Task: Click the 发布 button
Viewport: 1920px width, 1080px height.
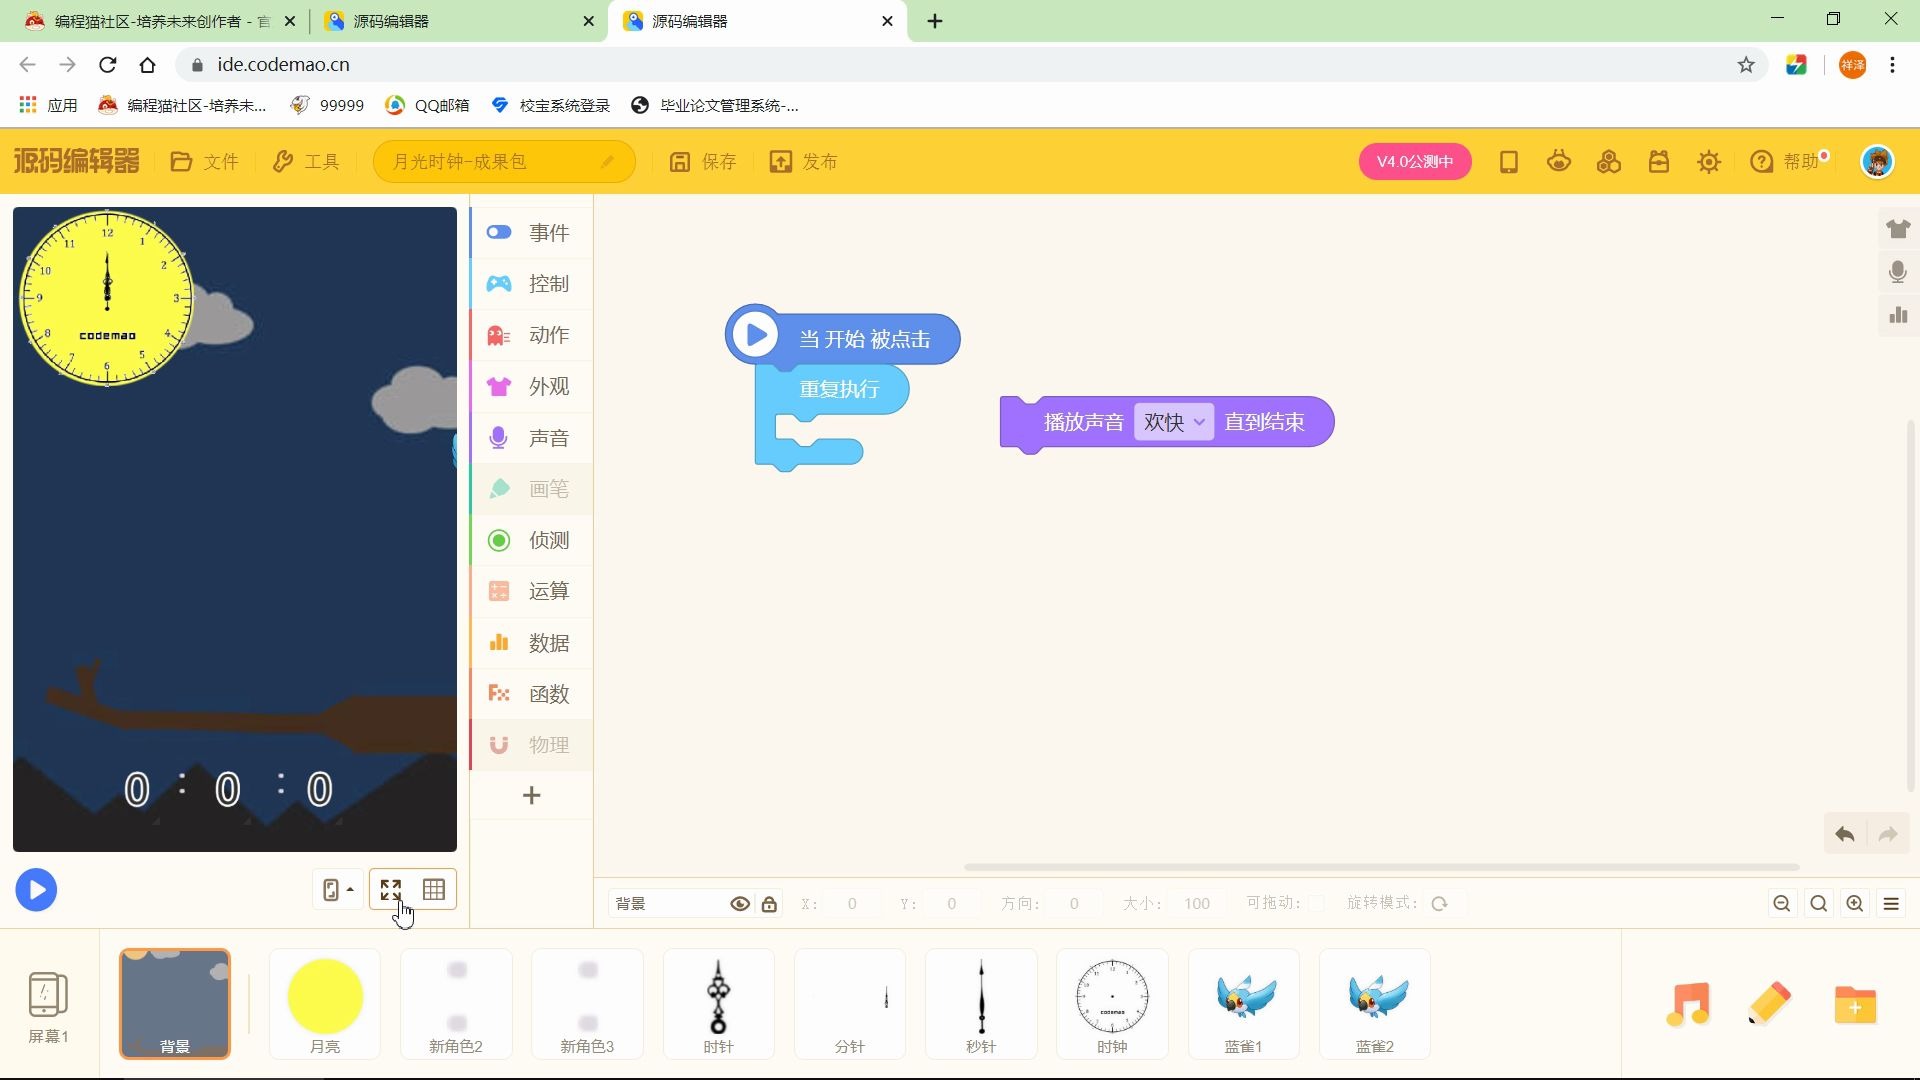Action: click(x=803, y=162)
